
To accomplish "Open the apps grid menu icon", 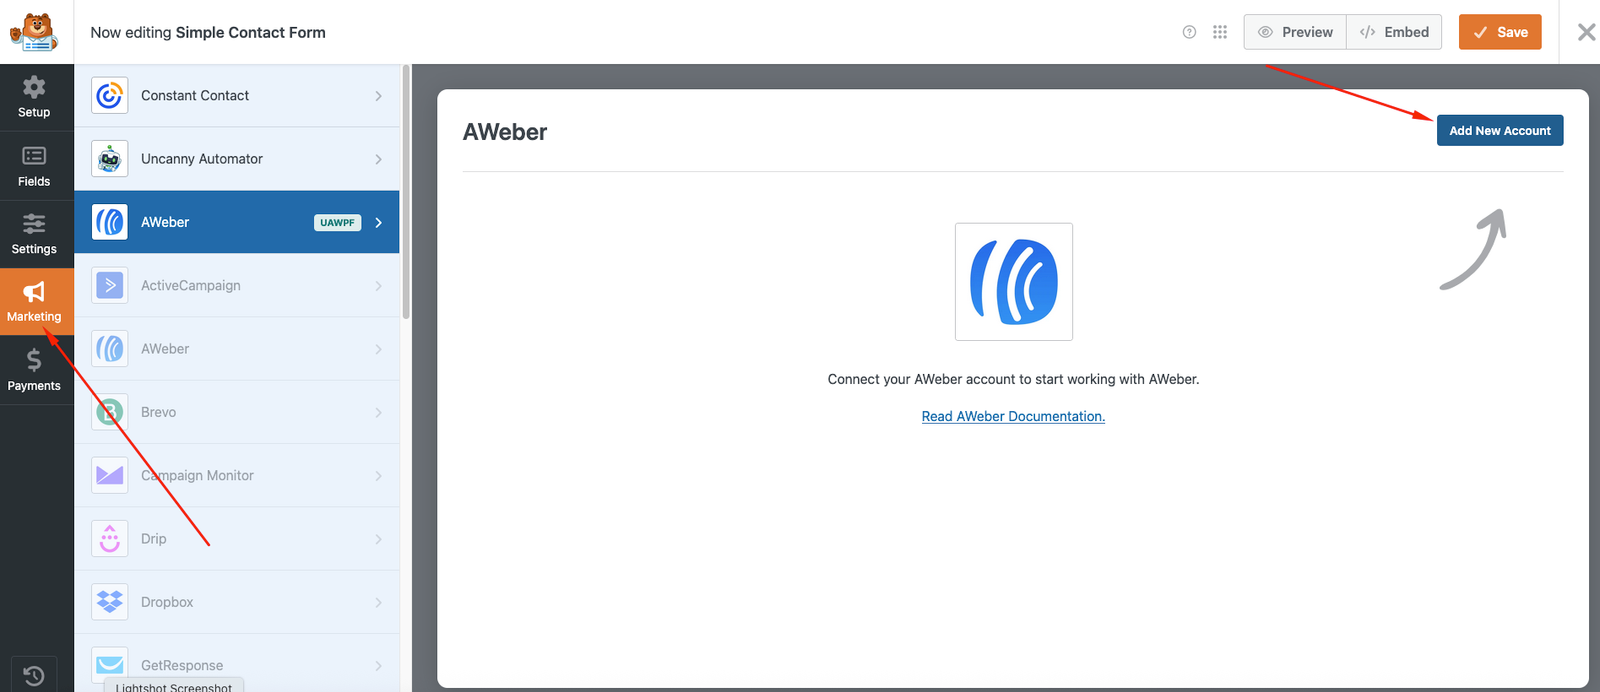I will (1220, 32).
